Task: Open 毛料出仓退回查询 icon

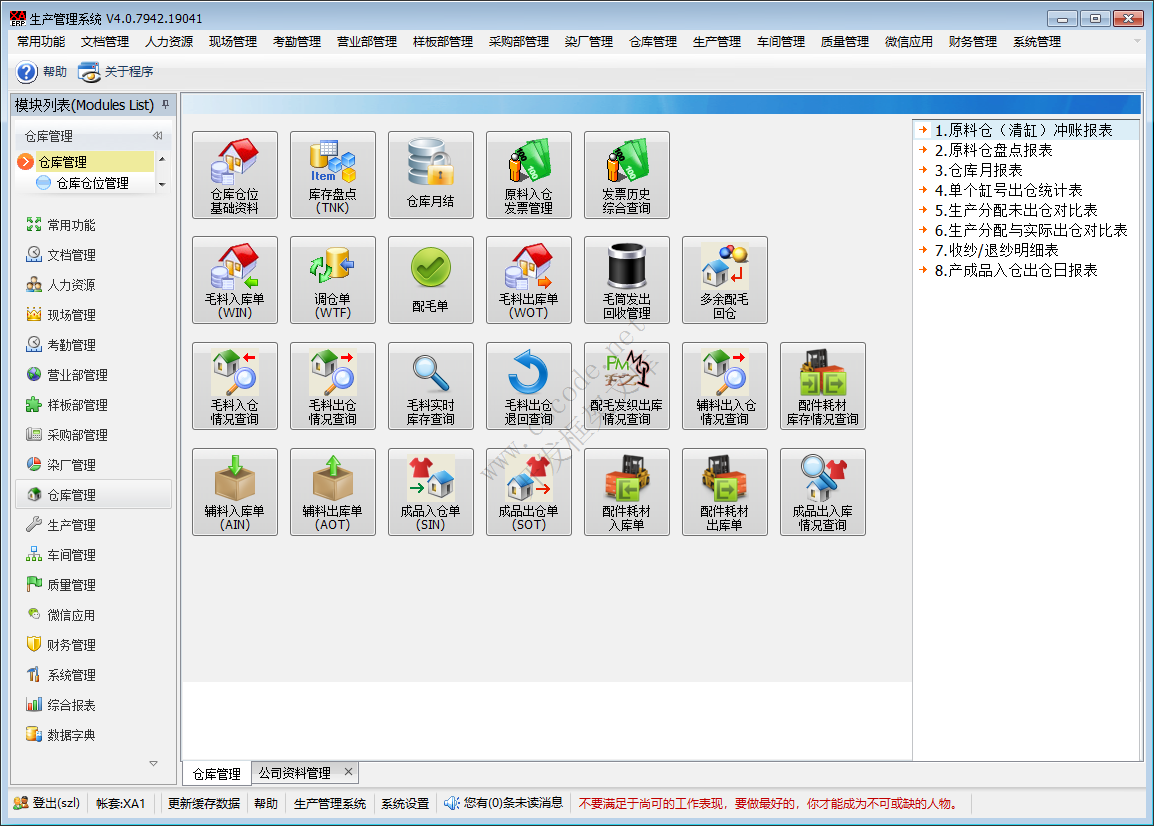Action: [528, 386]
